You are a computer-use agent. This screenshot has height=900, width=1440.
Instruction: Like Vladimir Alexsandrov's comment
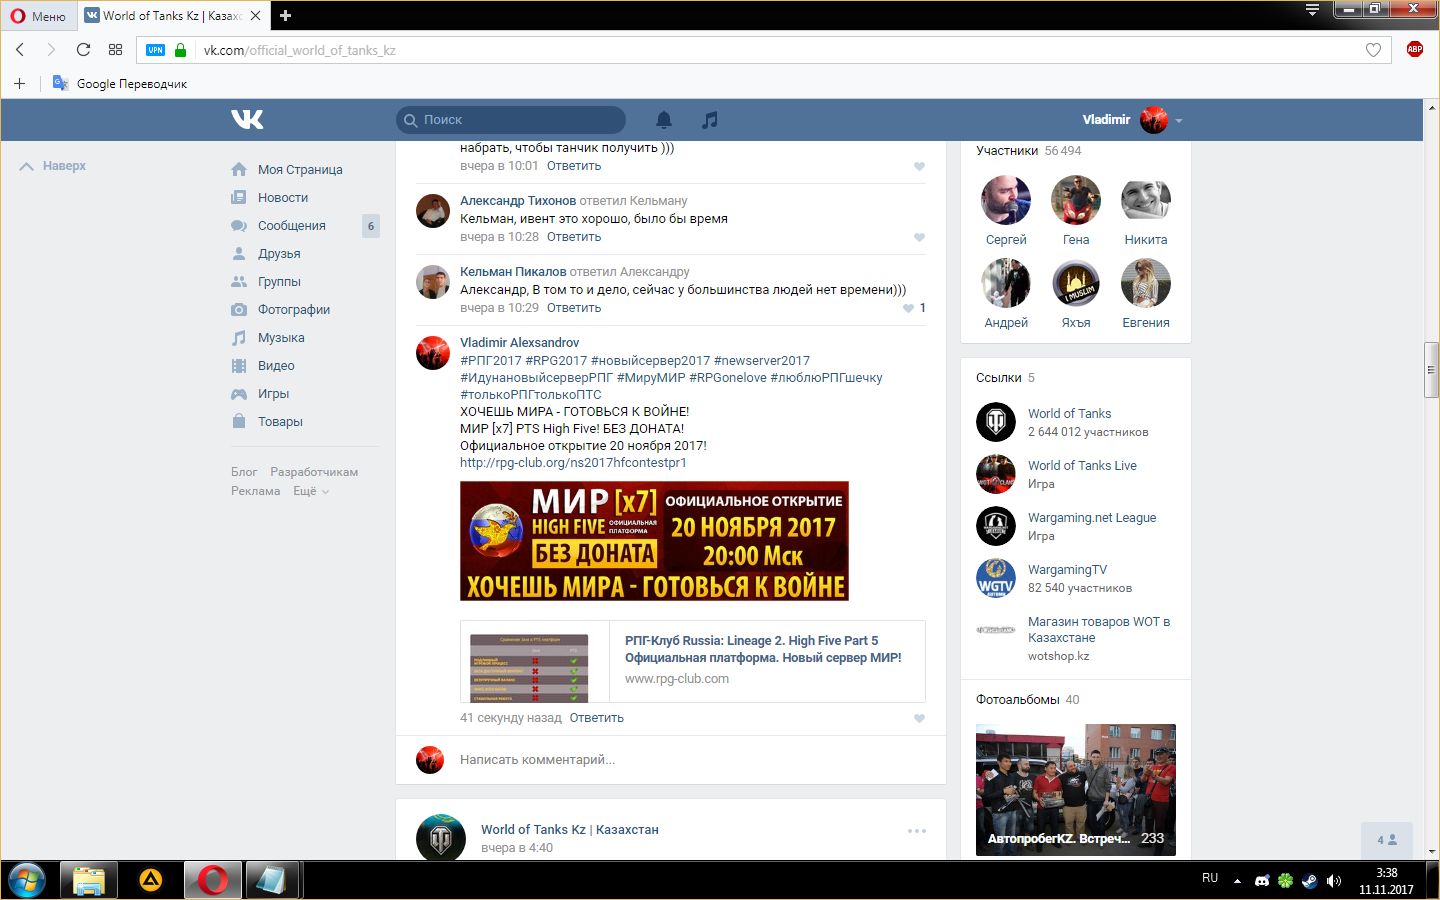point(919,718)
